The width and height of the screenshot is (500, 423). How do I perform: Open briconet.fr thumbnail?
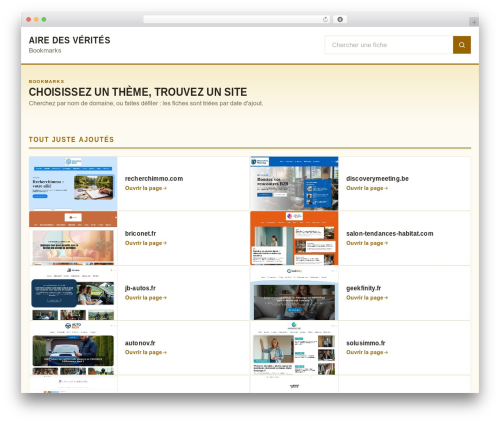tap(73, 238)
